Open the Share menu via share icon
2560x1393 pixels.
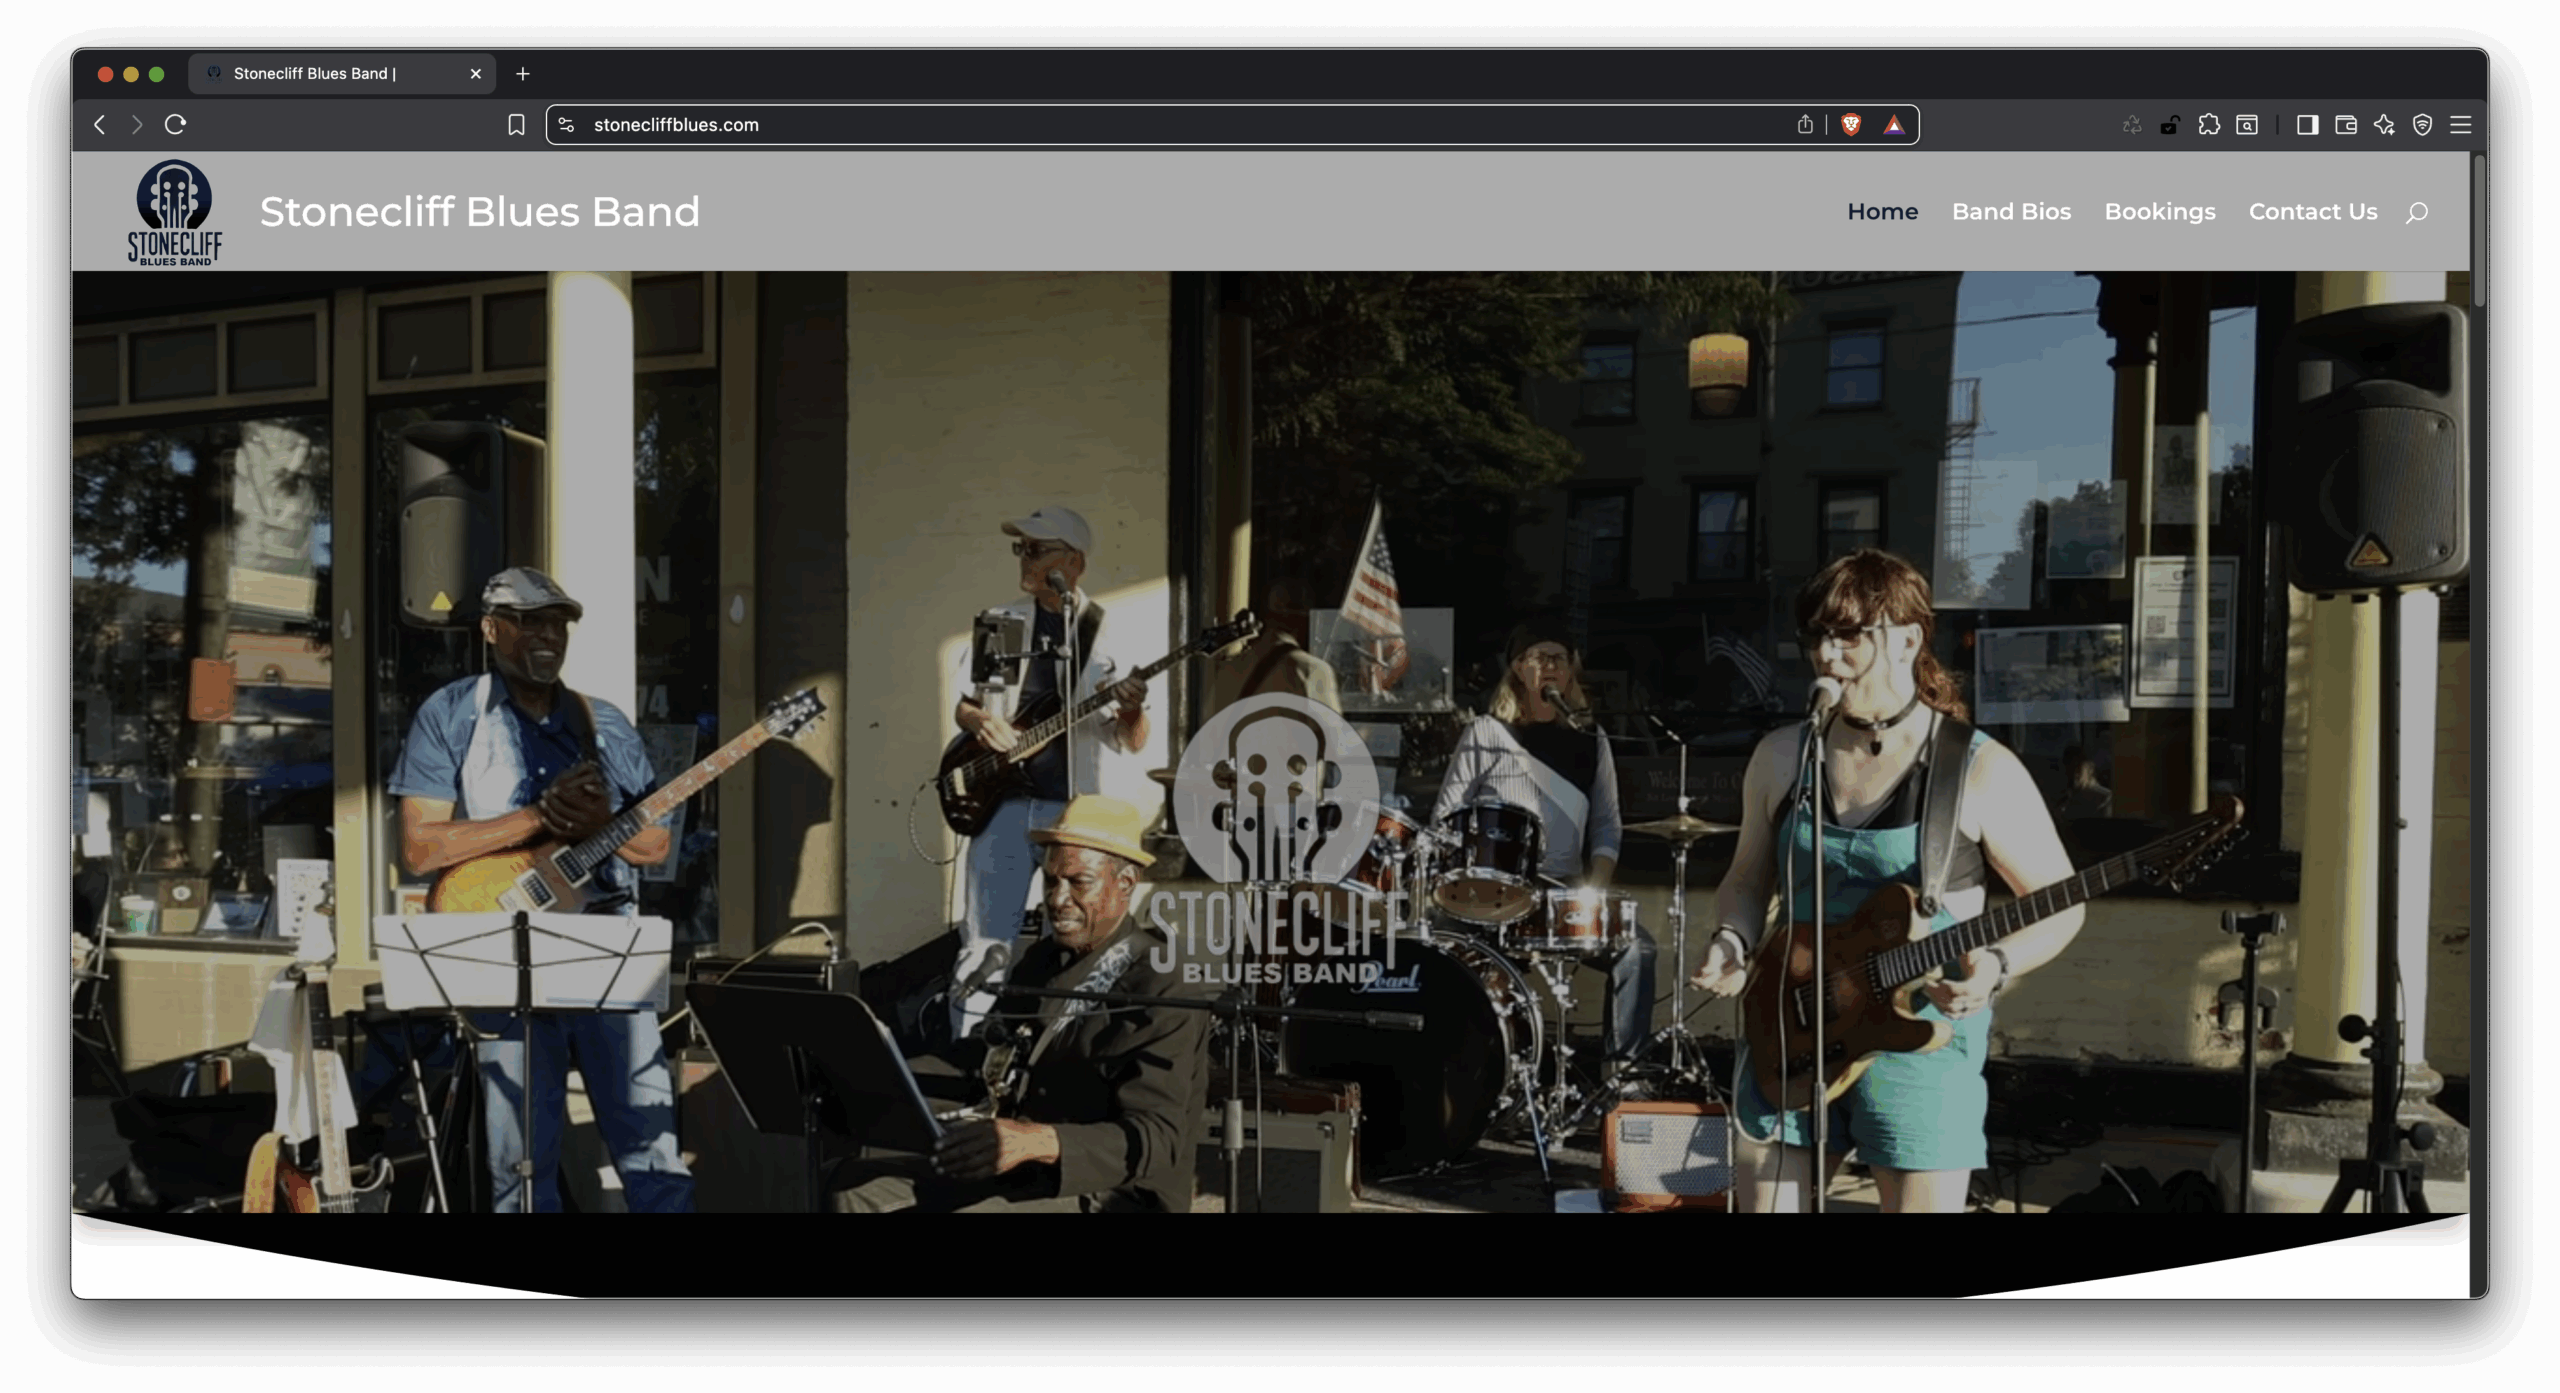1805,124
